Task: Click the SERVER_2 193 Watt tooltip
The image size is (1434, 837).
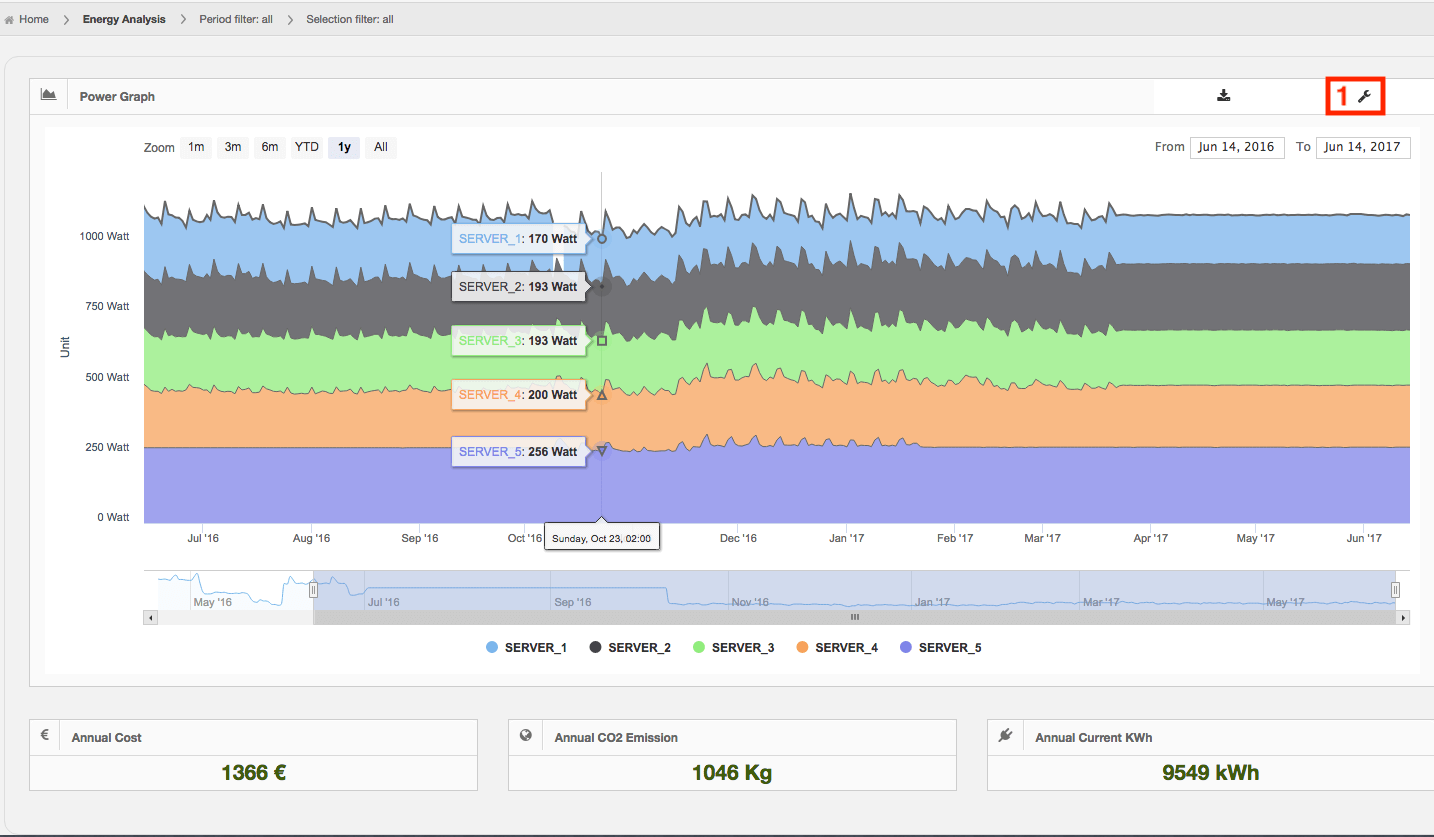Action: (518, 287)
